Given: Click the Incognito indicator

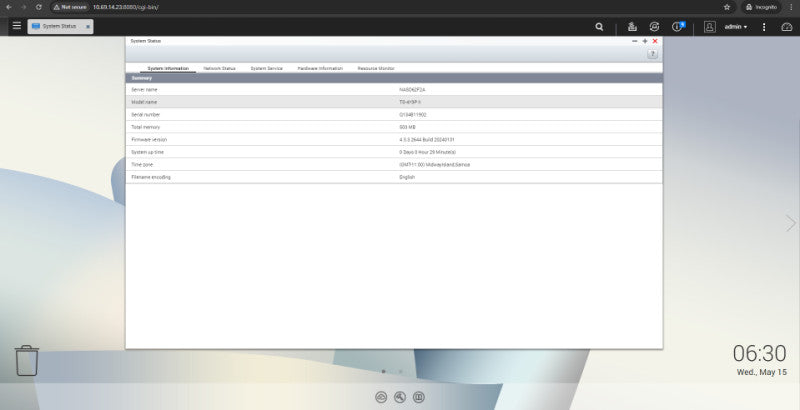Looking at the screenshot, I should coord(761,7).
